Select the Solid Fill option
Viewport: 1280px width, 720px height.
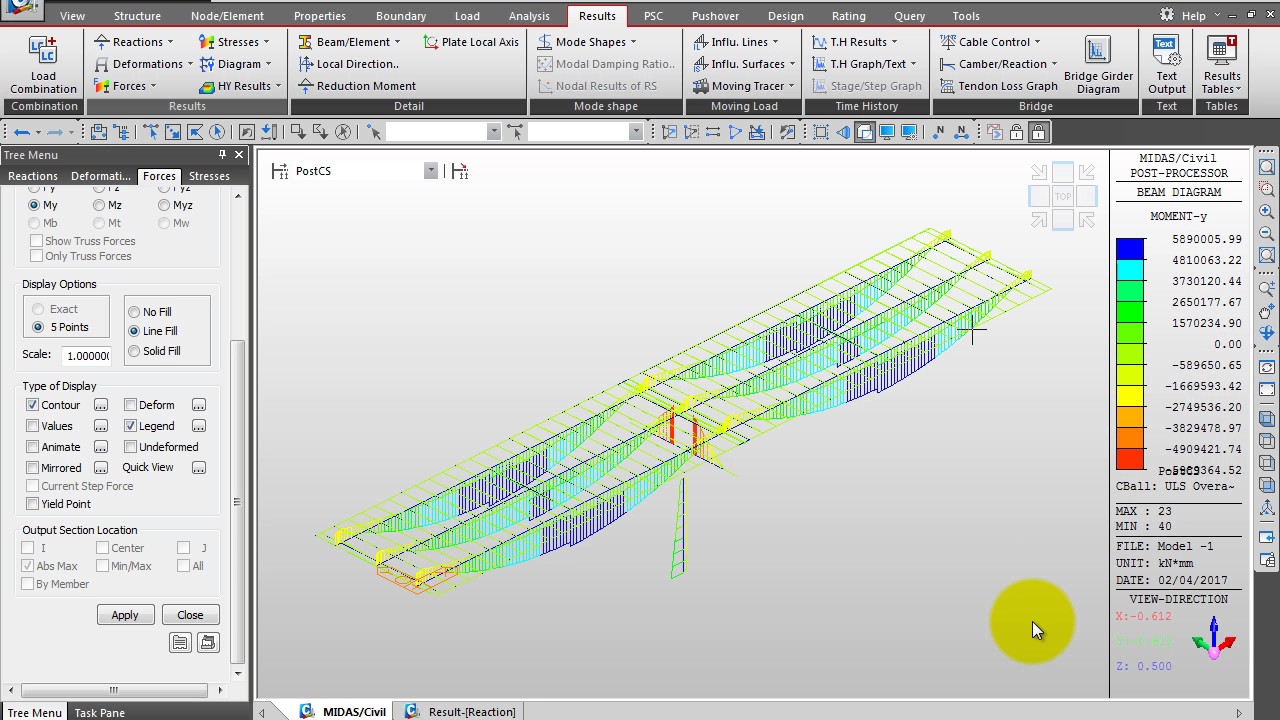[x=134, y=351]
